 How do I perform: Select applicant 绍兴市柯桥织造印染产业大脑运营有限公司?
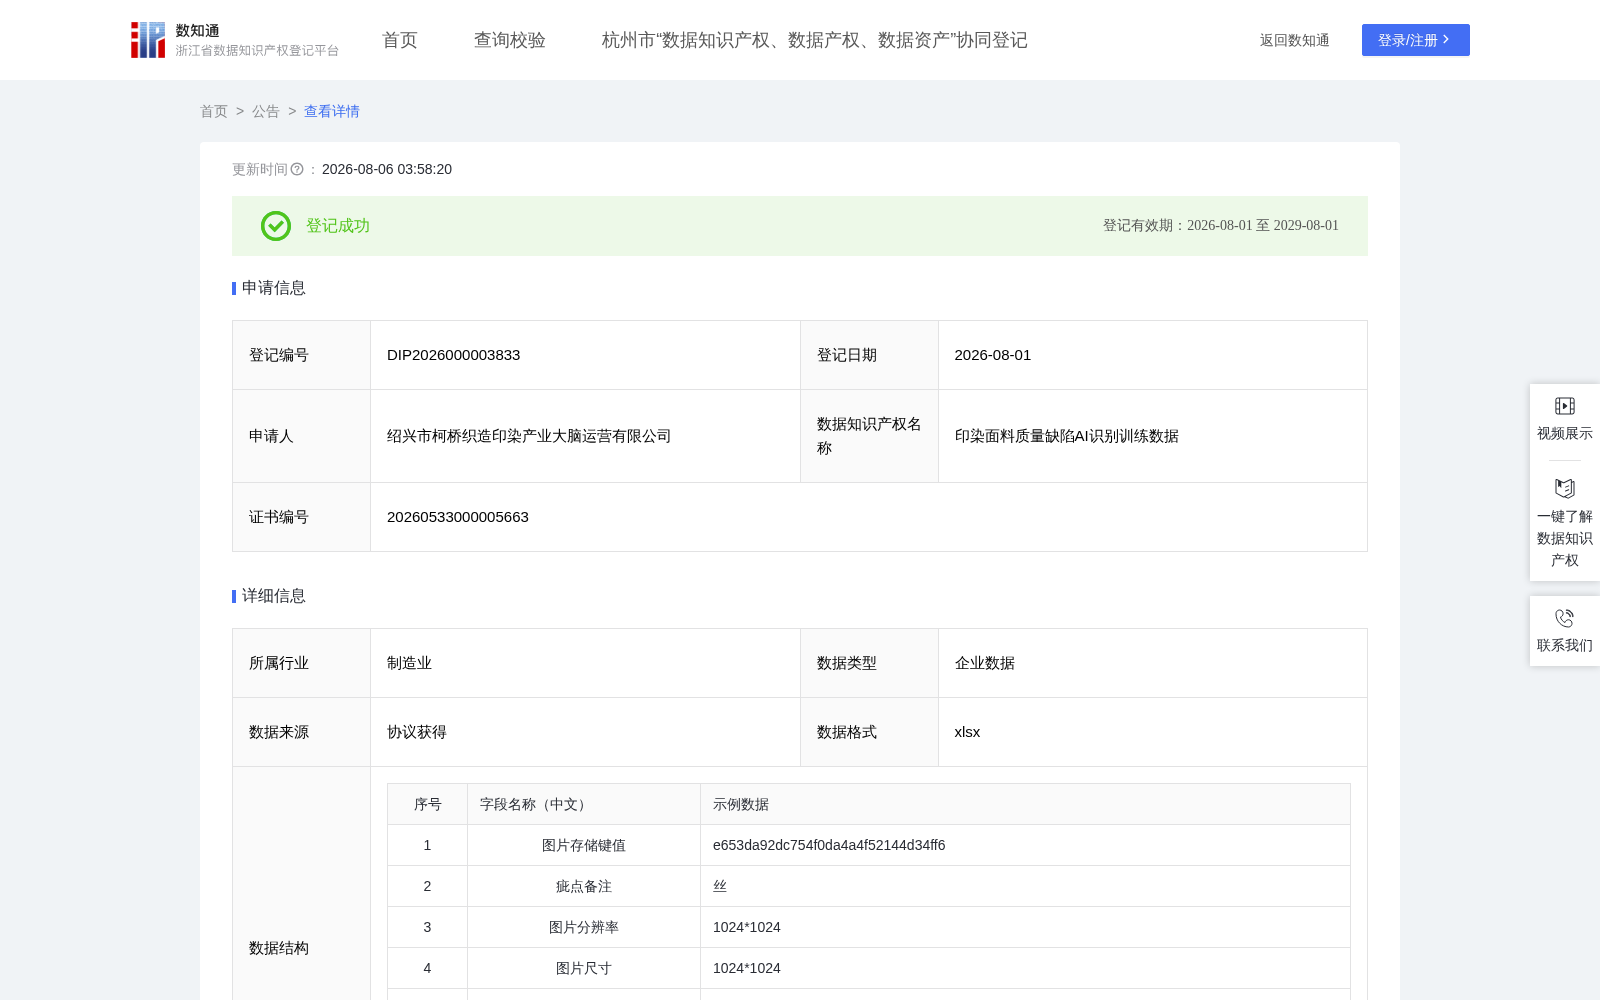pyautogui.click(x=529, y=436)
